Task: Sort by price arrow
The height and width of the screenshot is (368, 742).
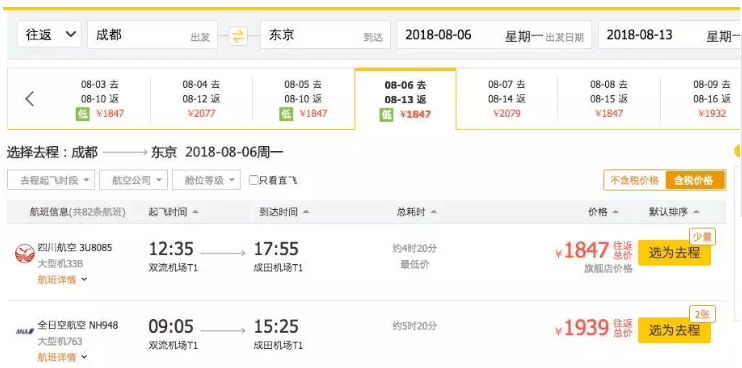Action: (615, 212)
